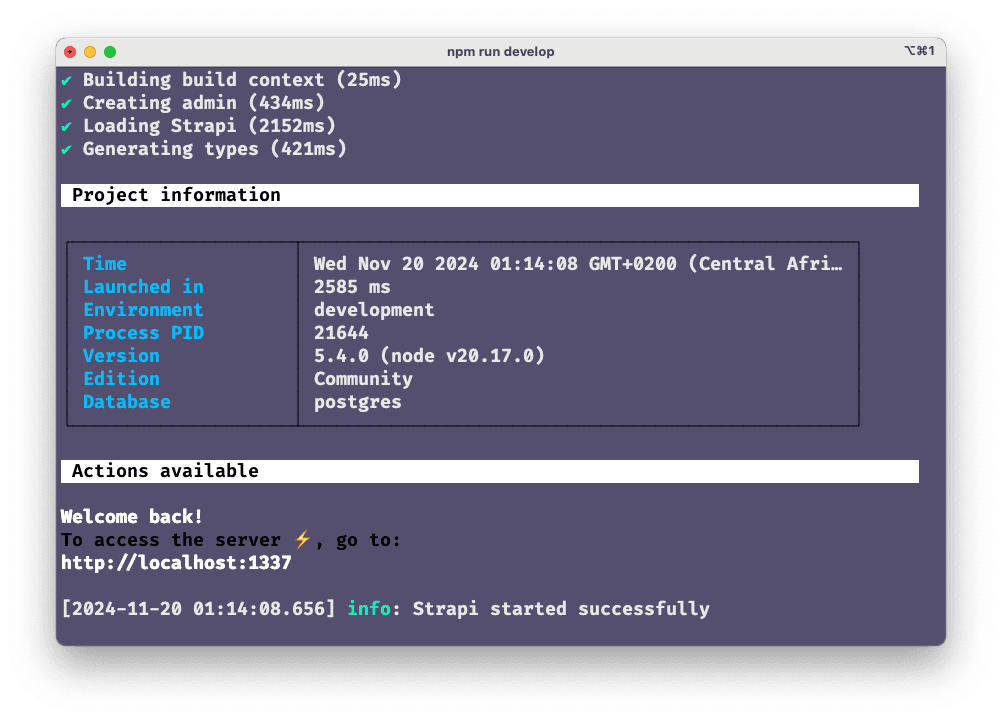Click the 'Database' label

(x=127, y=402)
